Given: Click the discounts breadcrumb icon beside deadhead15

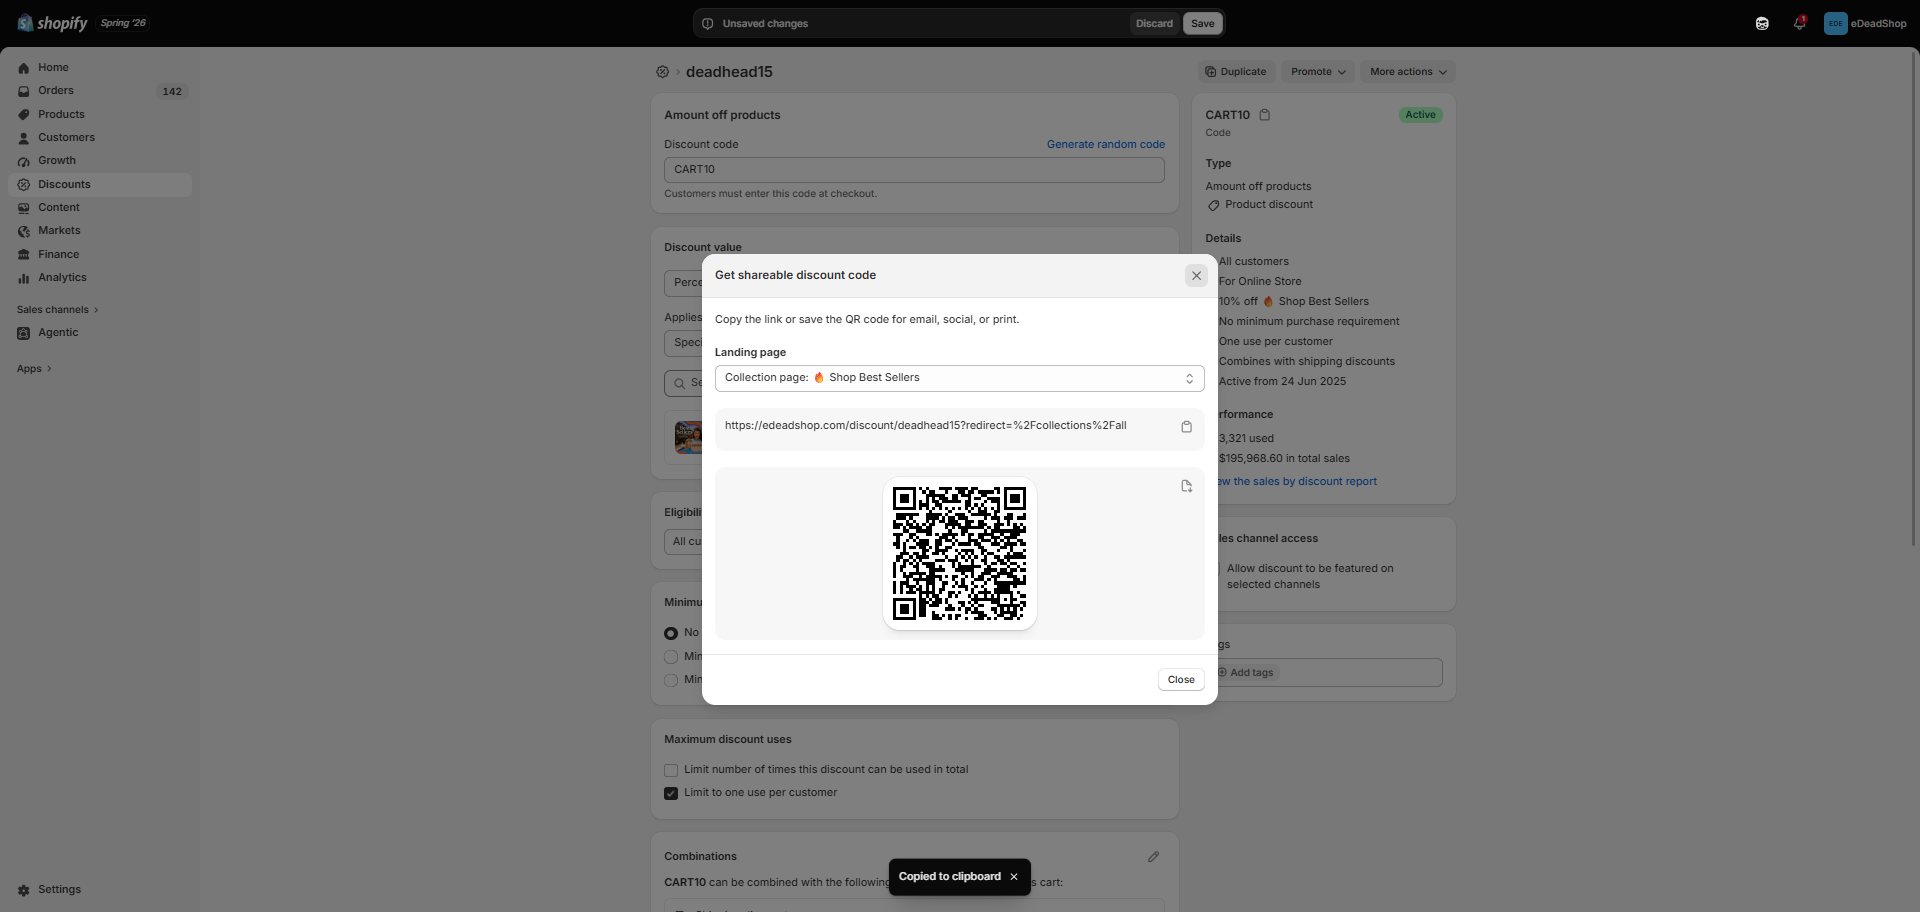Looking at the screenshot, I should 662,72.
